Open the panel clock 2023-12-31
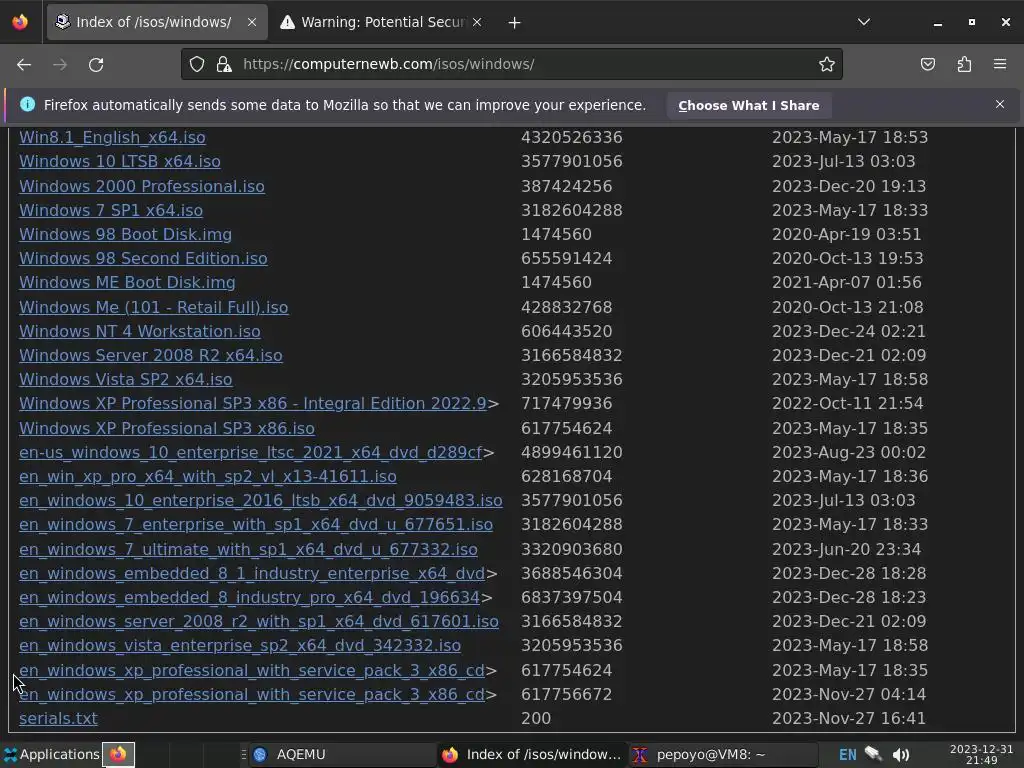 [x=981, y=754]
